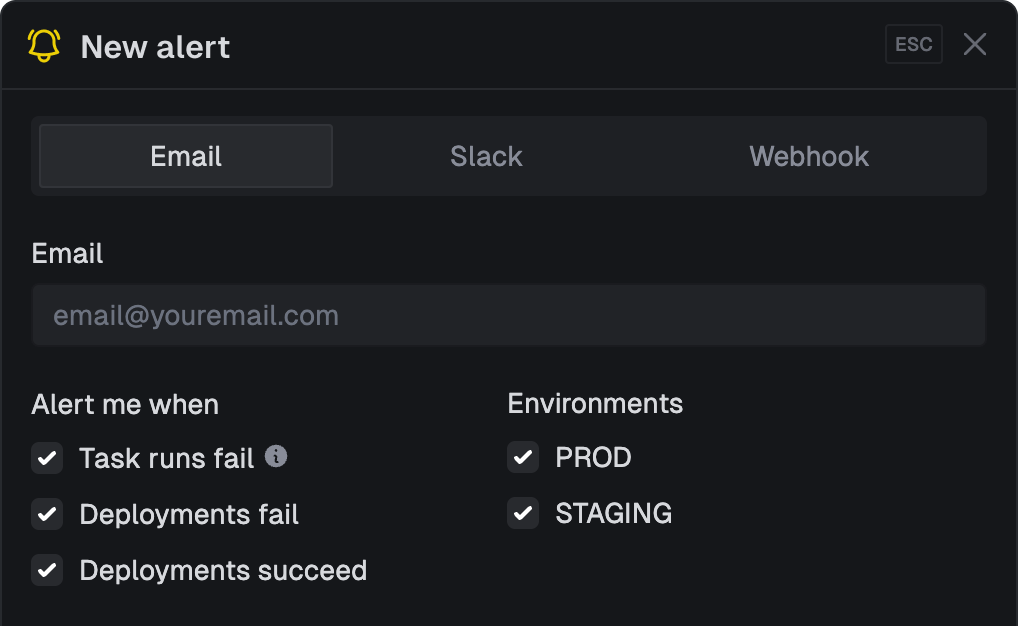1018x626 pixels.
Task: Uncheck the Task runs fail checkbox
Action: (x=47, y=459)
